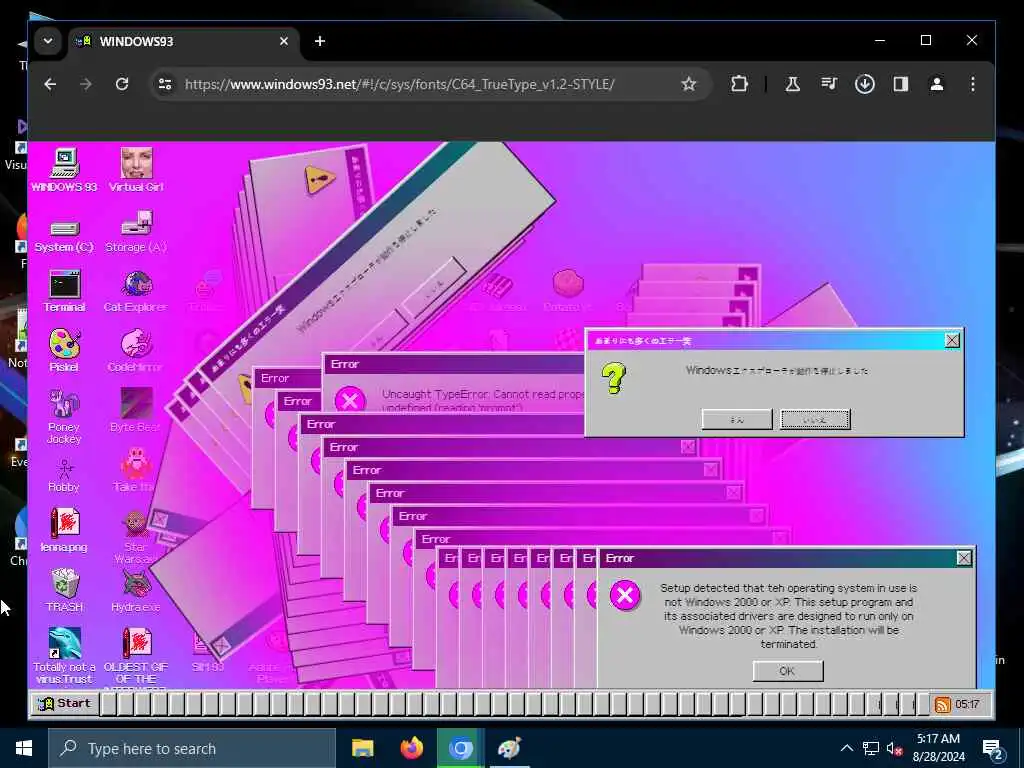Open File Explorer from the taskbar
This screenshot has height=768, width=1024.
[362, 748]
